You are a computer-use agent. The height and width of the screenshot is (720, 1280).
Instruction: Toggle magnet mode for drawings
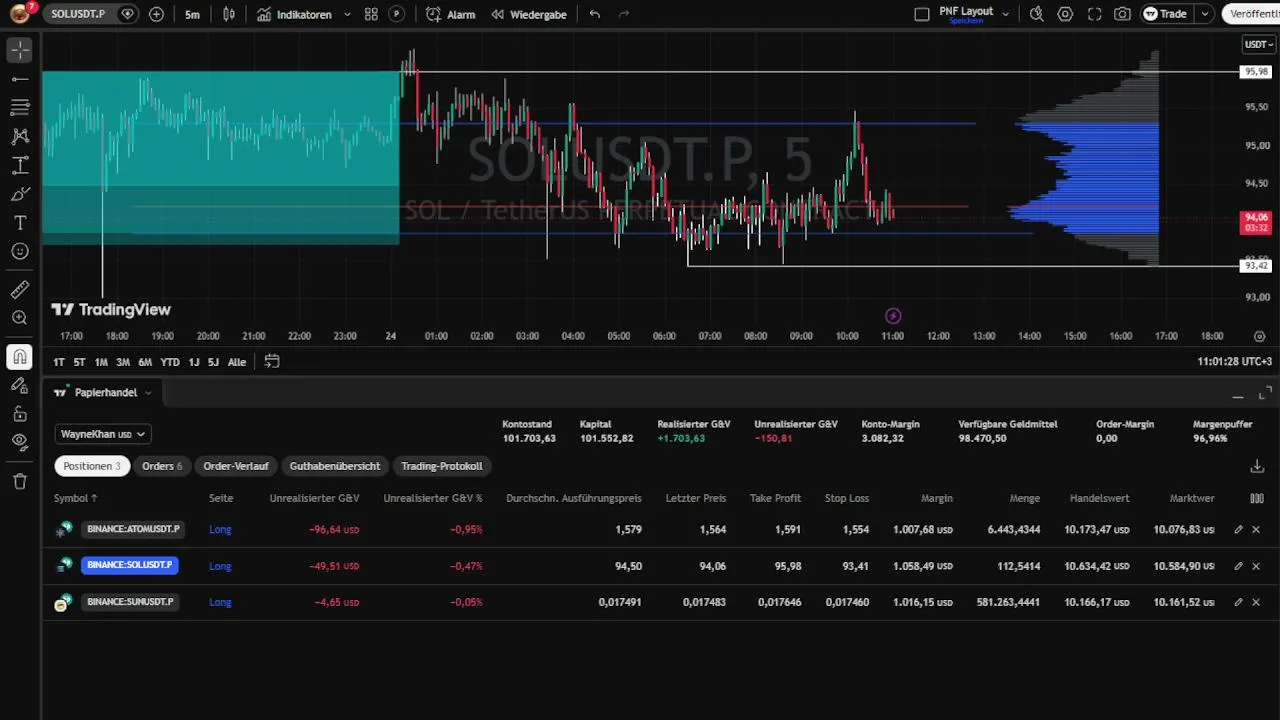tap(20, 357)
